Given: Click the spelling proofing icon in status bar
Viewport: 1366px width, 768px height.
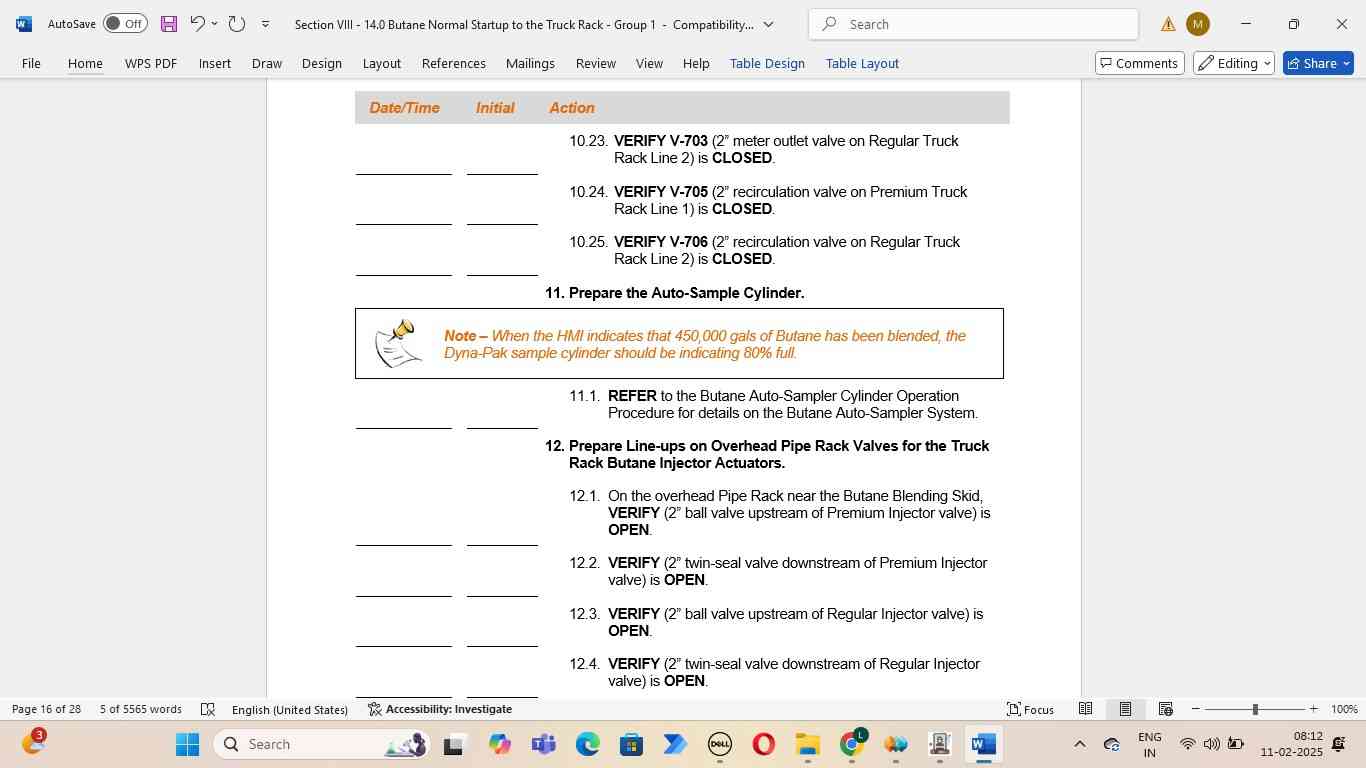Looking at the screenshot, I should (208, 709).
